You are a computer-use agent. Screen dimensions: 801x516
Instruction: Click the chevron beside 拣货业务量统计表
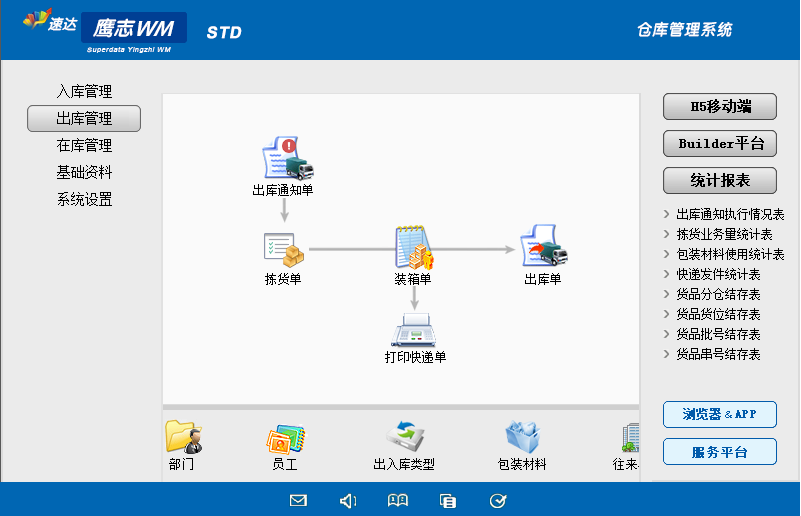pyautogui.click(x=666, y=234)
